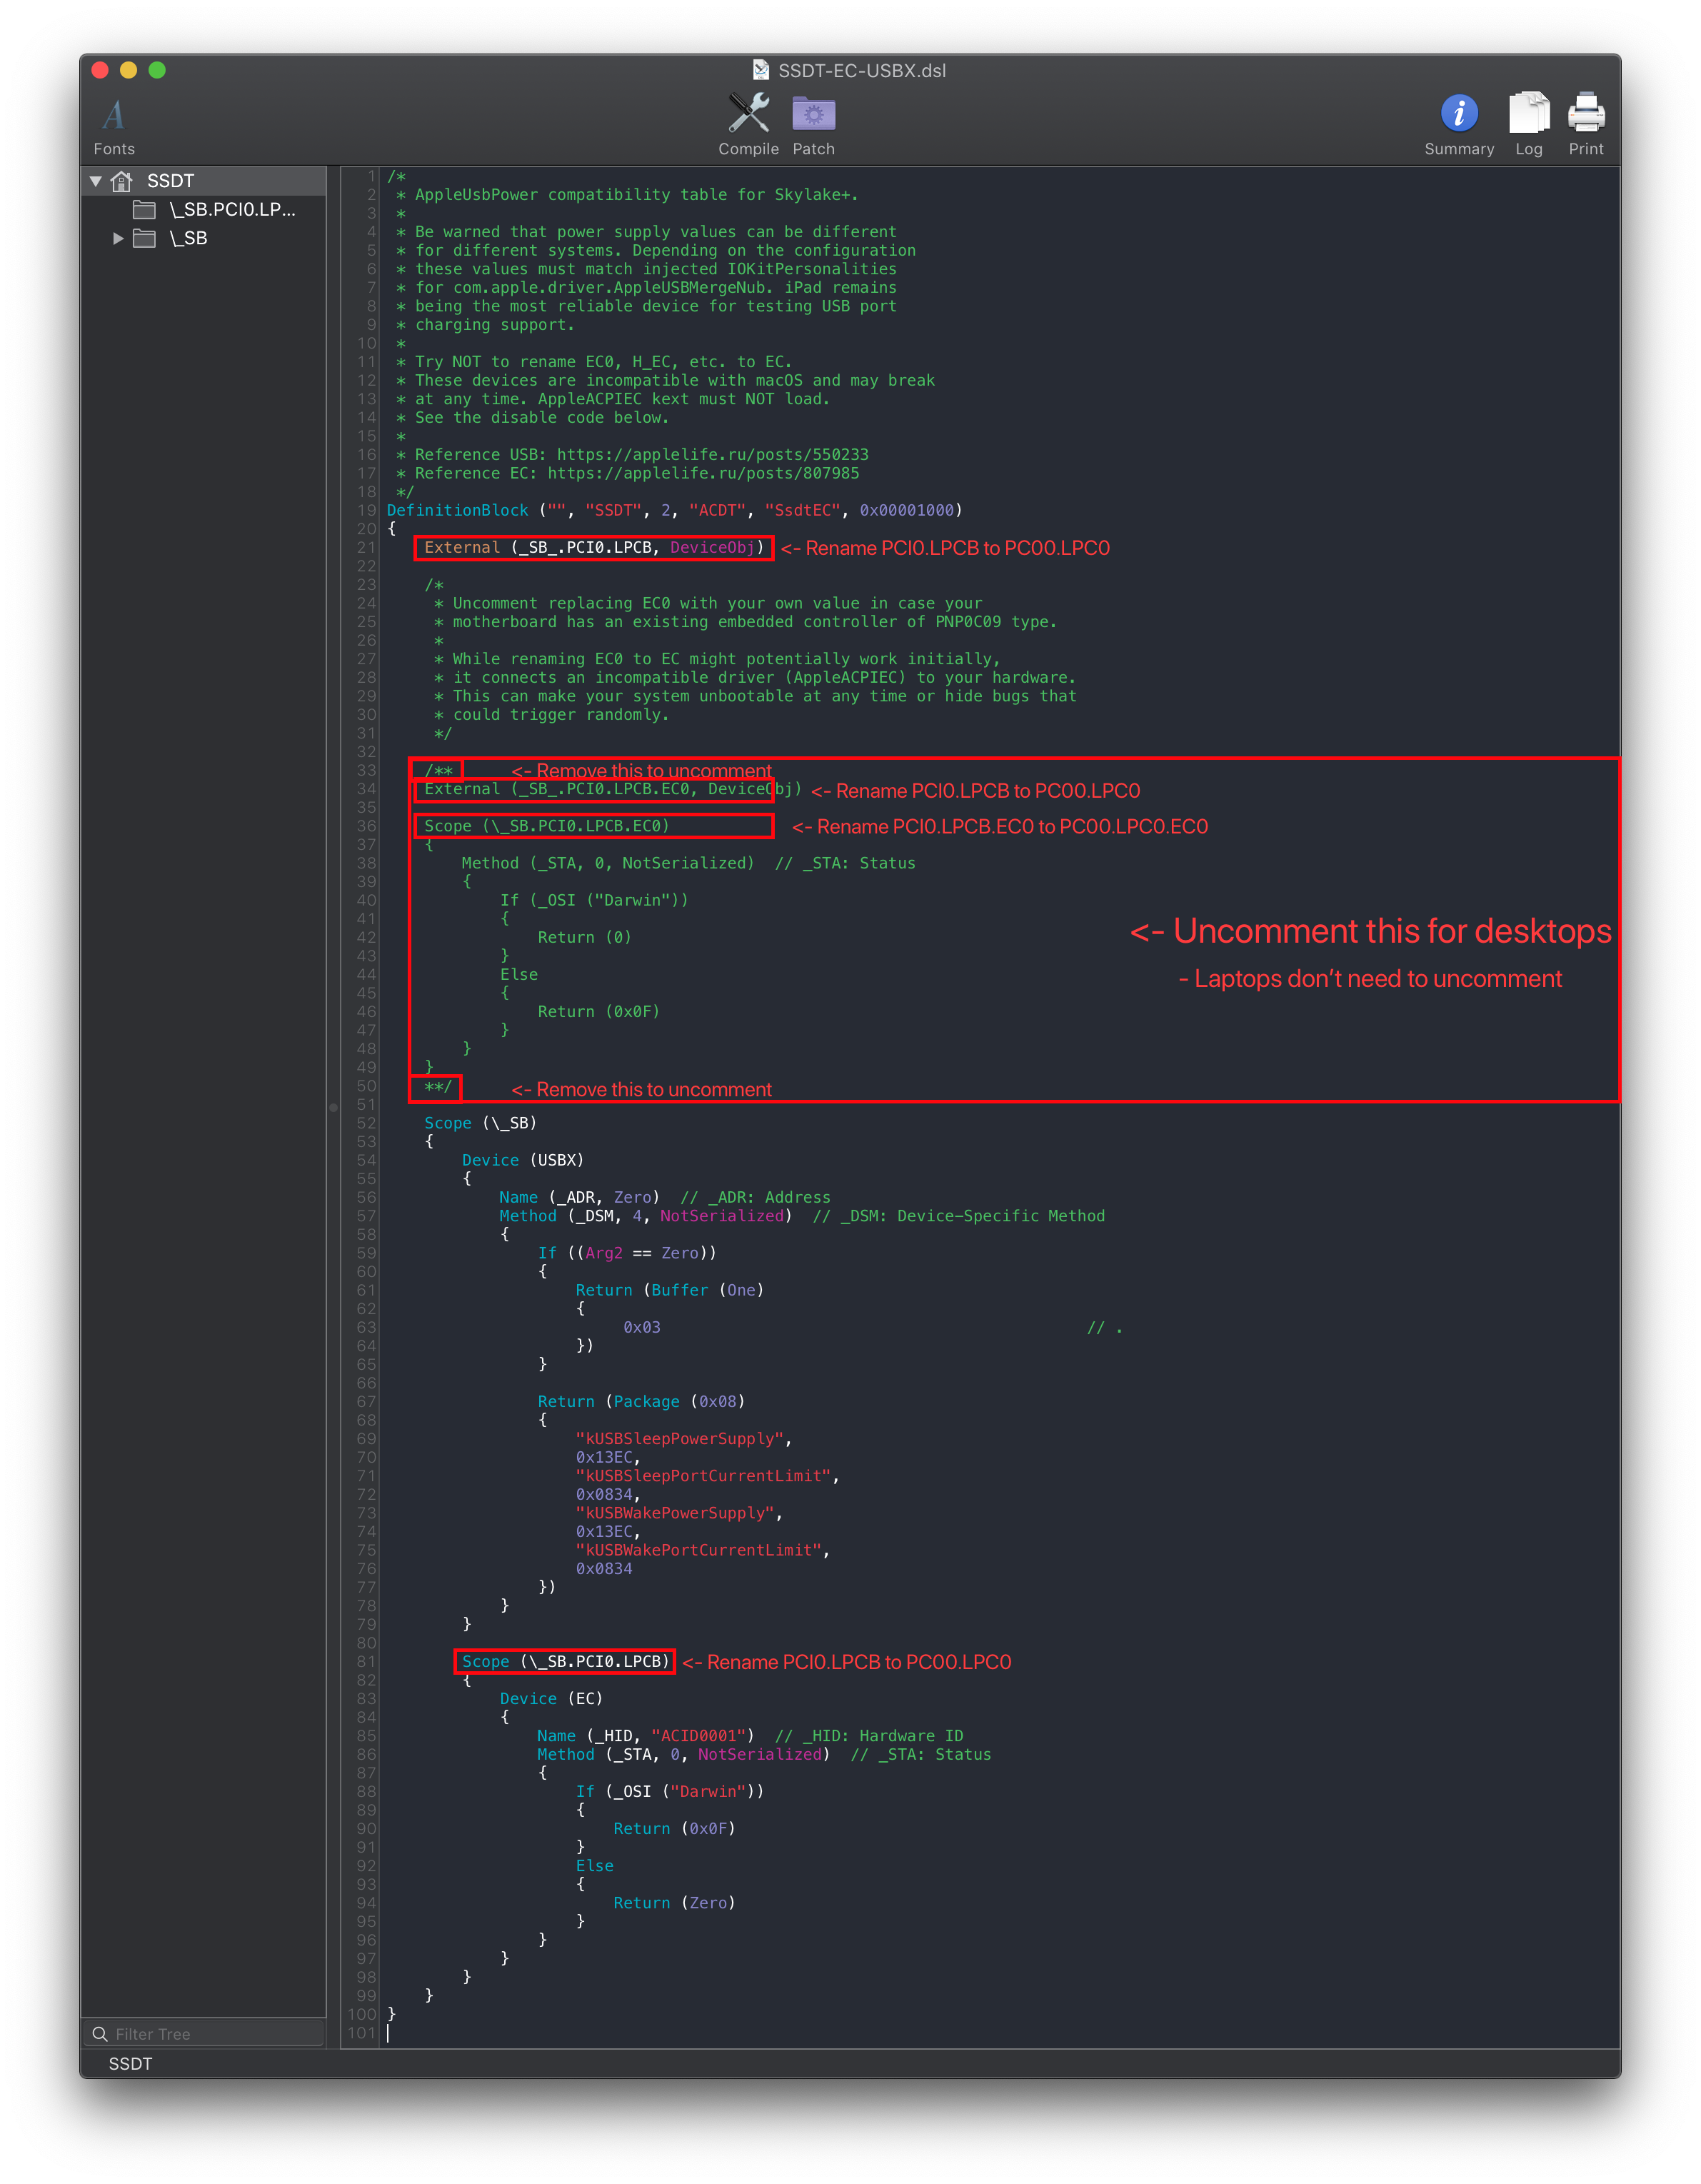Click the sidebar divider handle
The width and height of the screenshot is (1701, 2184).
[333, 1107]
